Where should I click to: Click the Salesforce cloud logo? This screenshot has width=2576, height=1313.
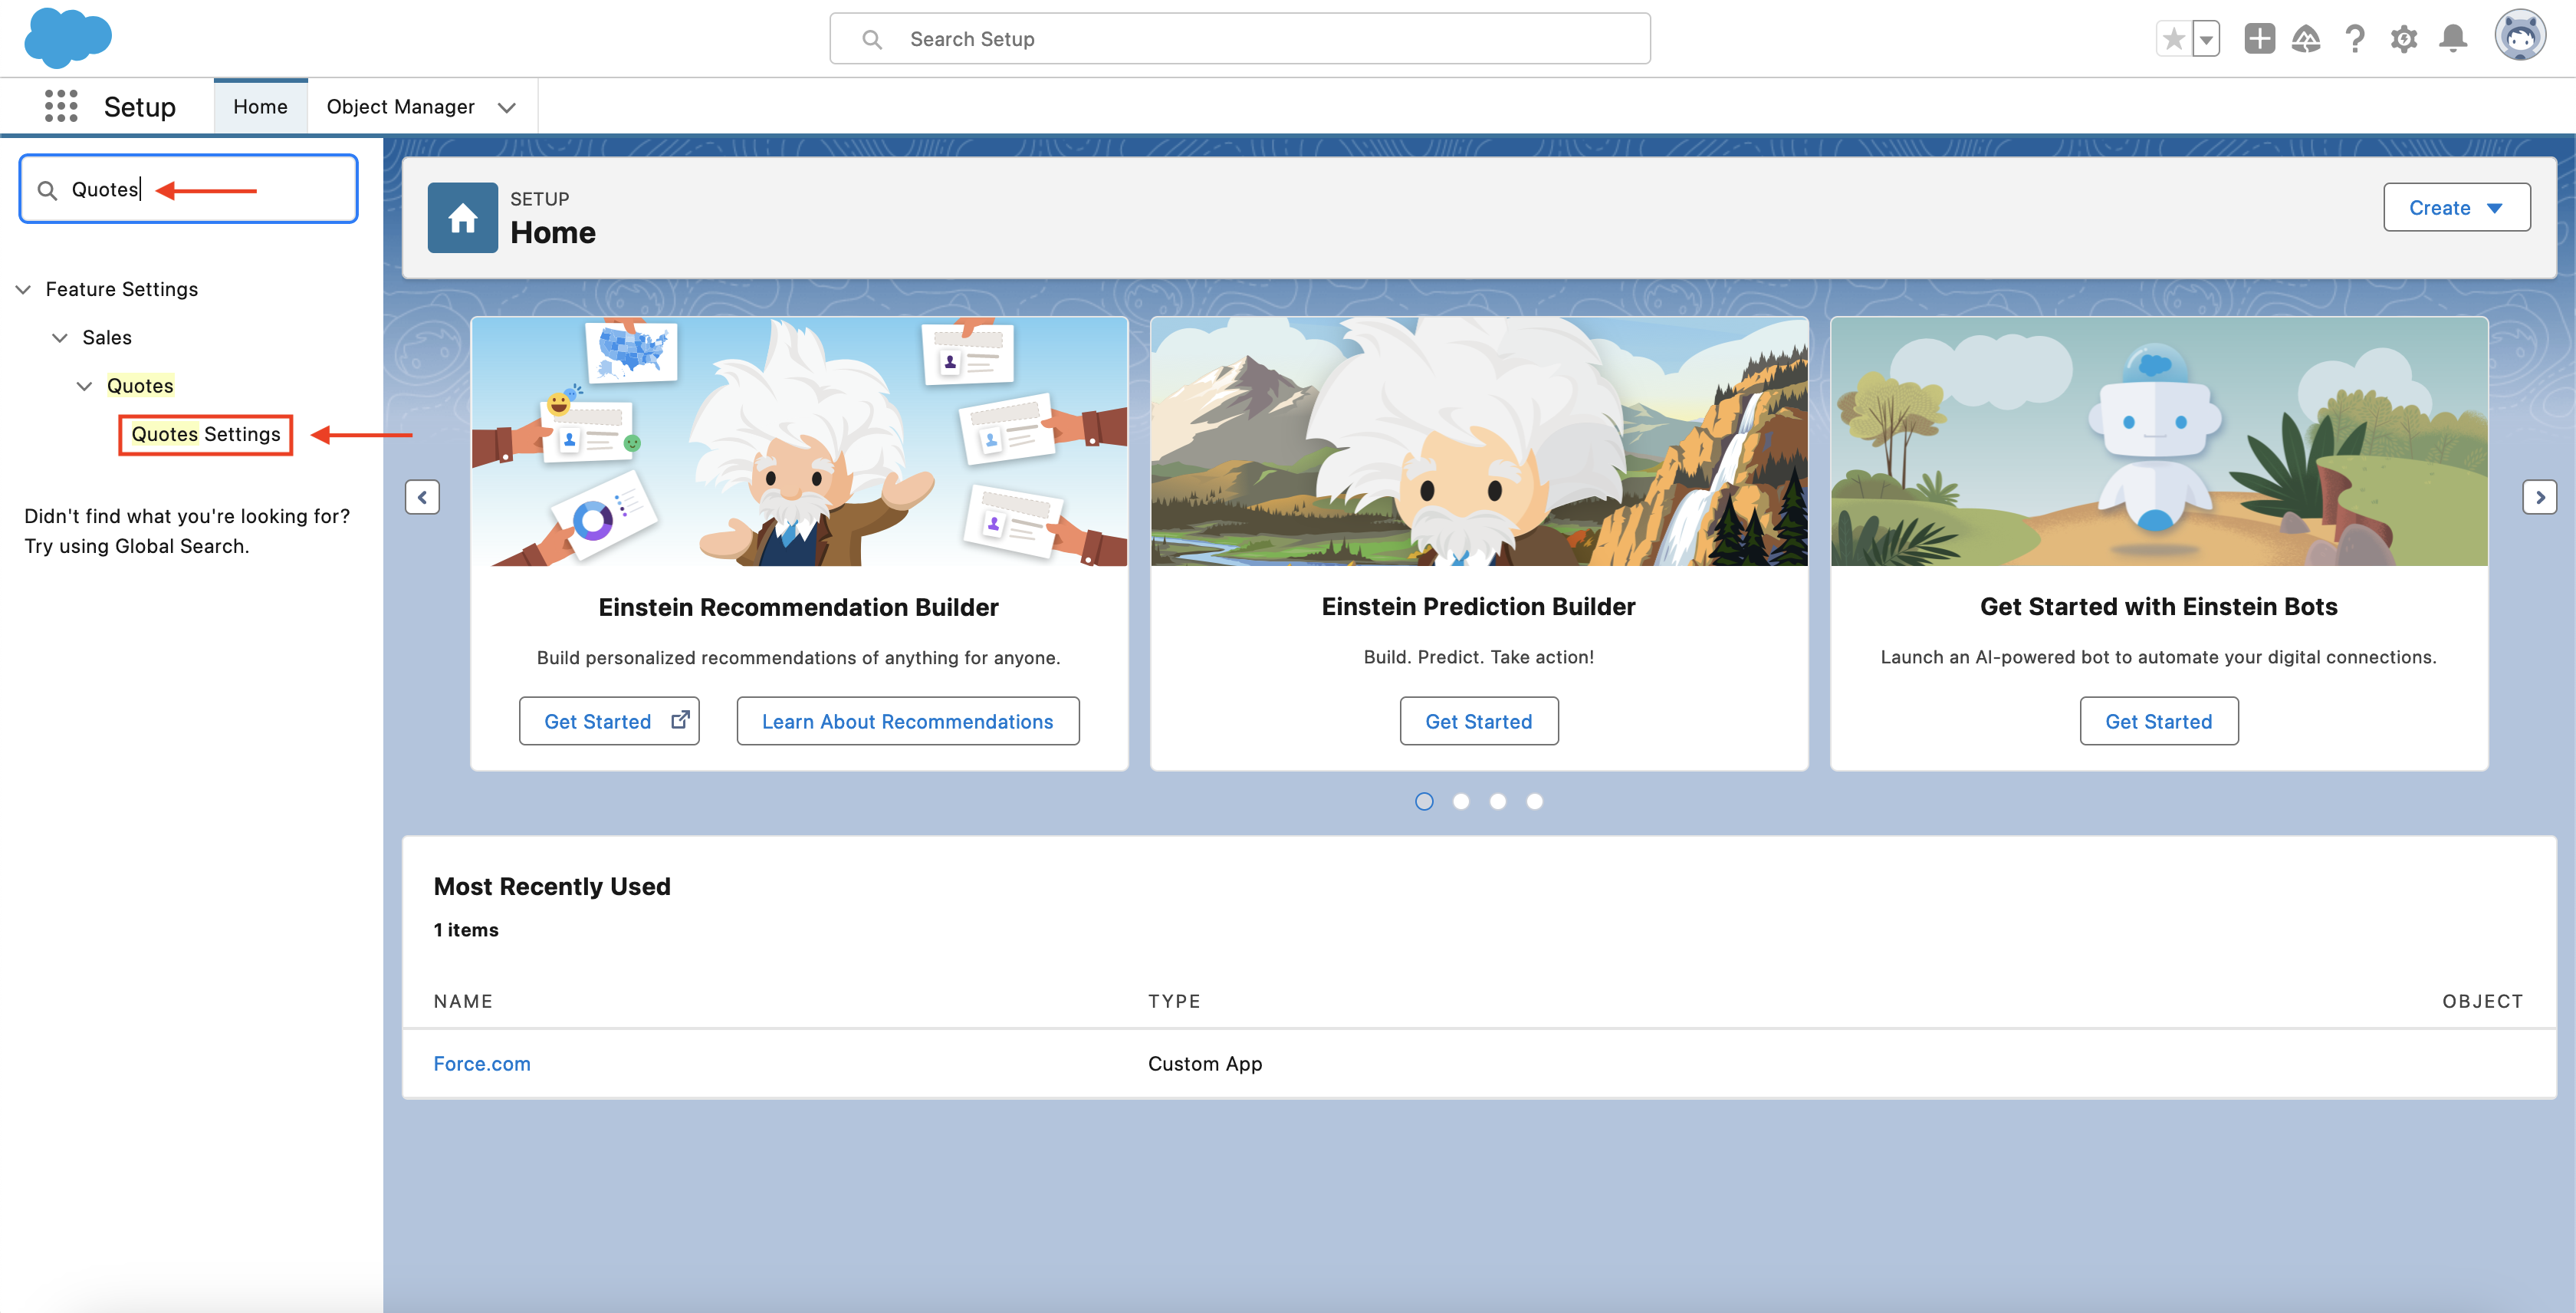point(67,38)
